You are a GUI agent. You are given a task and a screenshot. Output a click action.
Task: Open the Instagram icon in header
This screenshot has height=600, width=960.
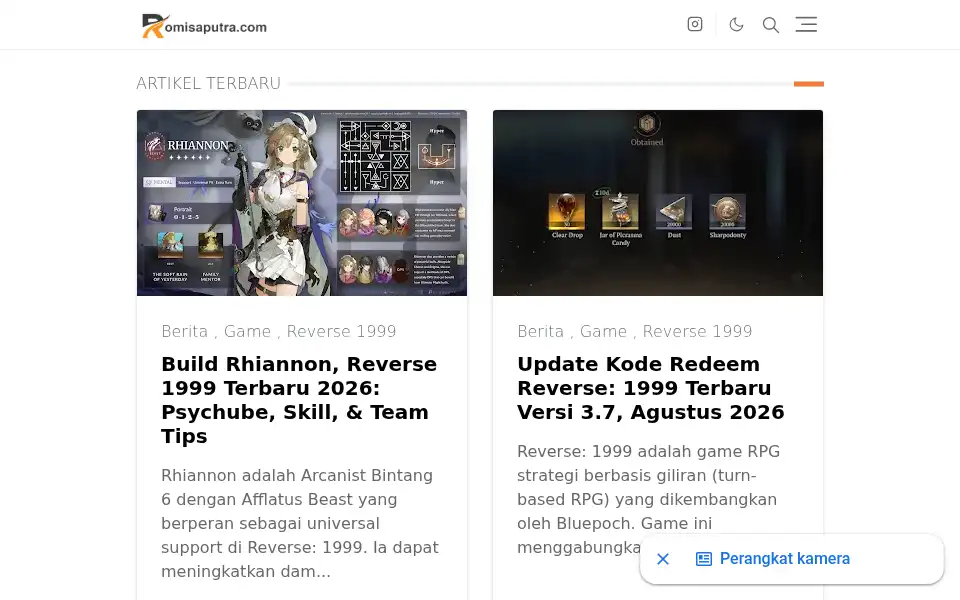(694, 24)
